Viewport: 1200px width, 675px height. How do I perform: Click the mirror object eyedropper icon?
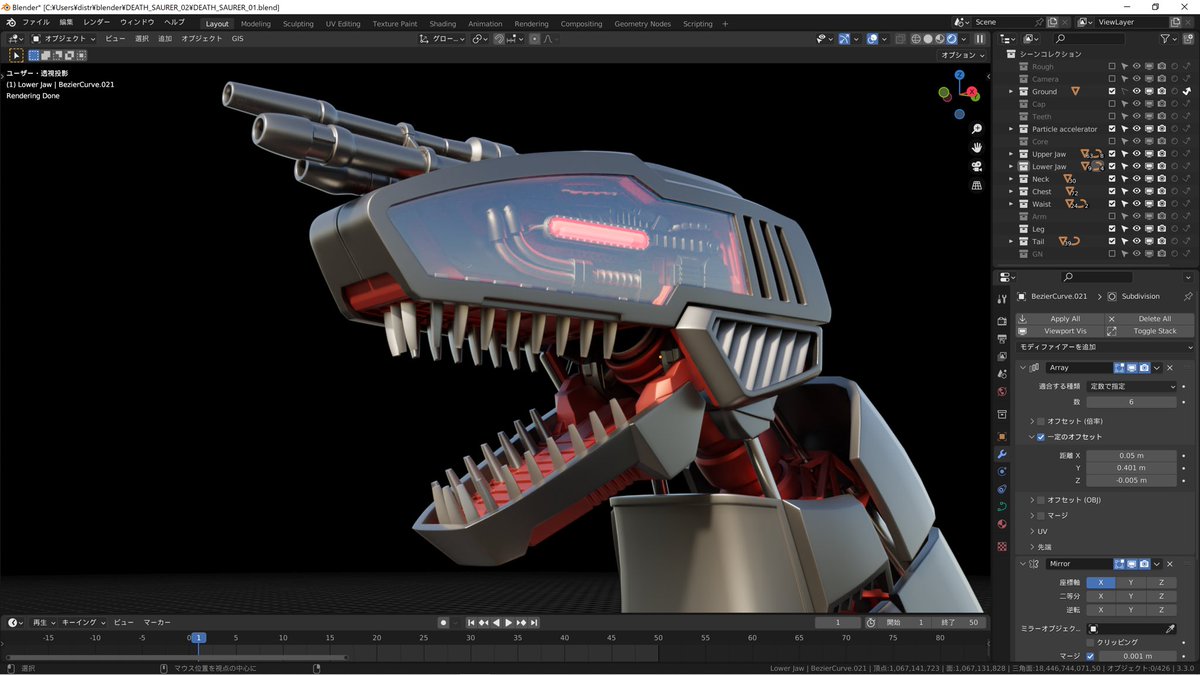[1171, 628]
